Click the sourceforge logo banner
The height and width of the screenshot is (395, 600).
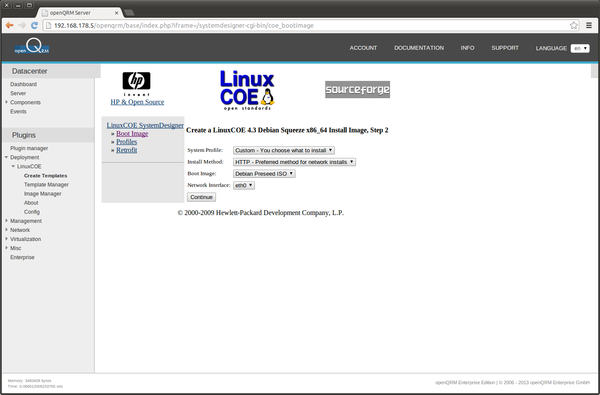[357, 90]
